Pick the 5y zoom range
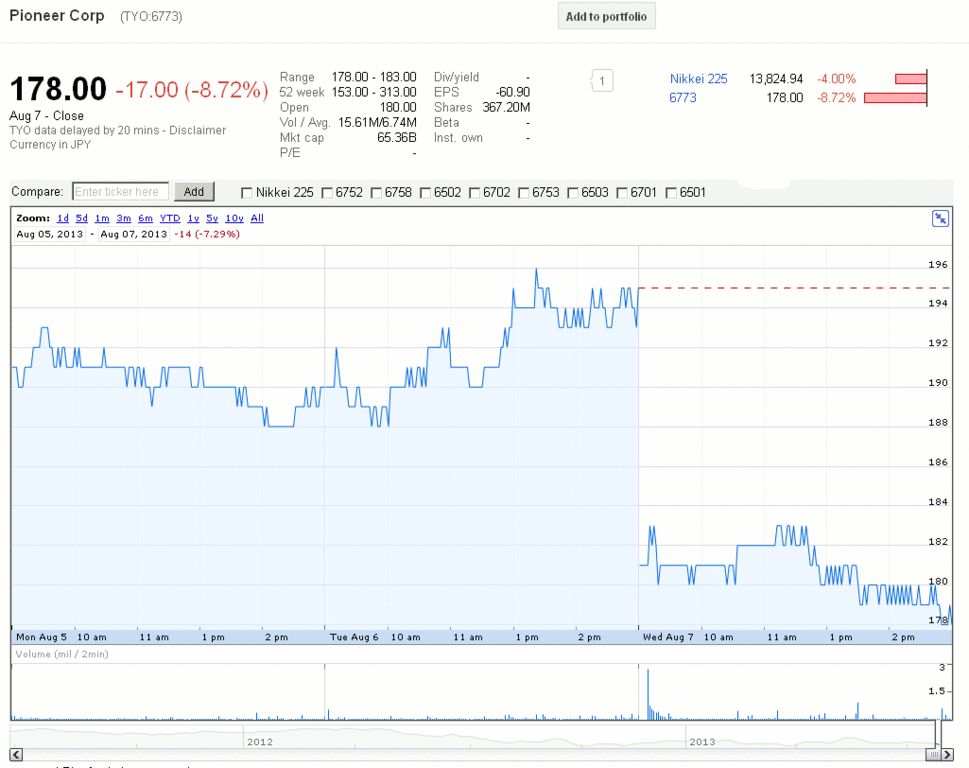 click(x=212, y=218)
